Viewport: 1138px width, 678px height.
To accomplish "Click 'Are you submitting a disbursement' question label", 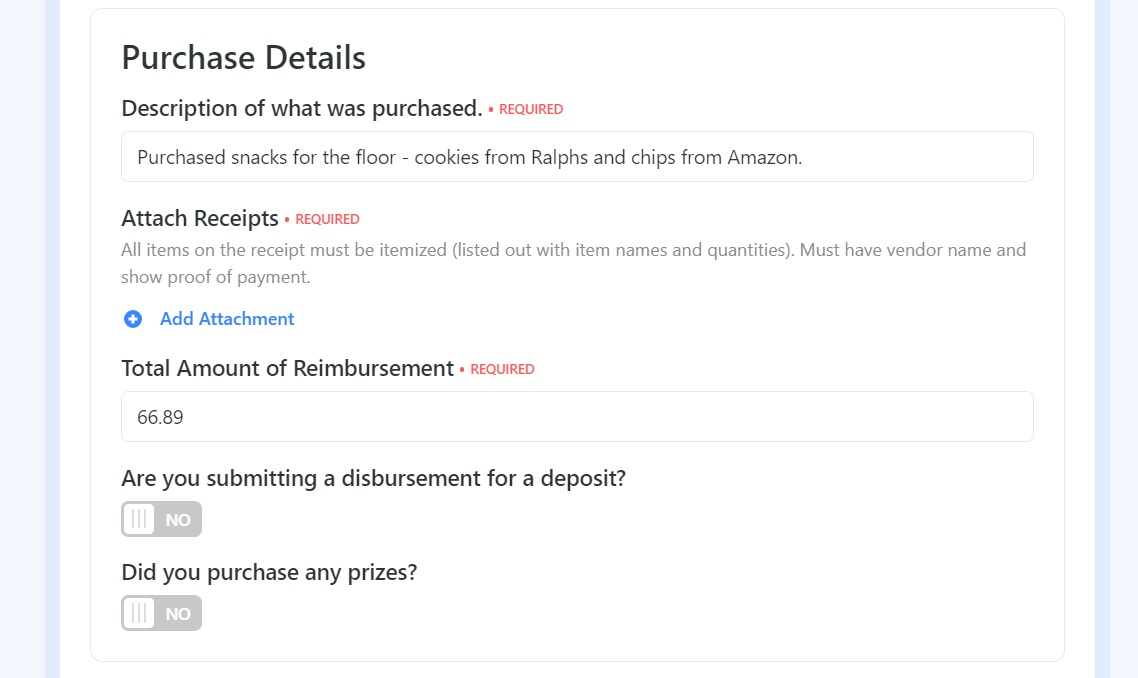I will (373, 478).
